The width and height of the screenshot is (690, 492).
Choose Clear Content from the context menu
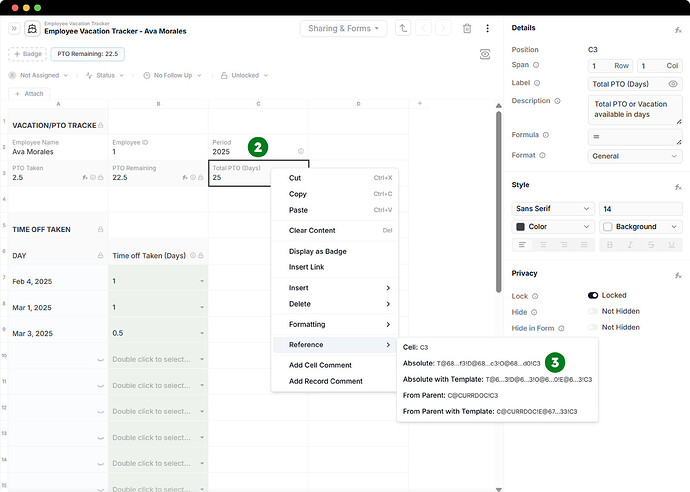pos(311,230)
